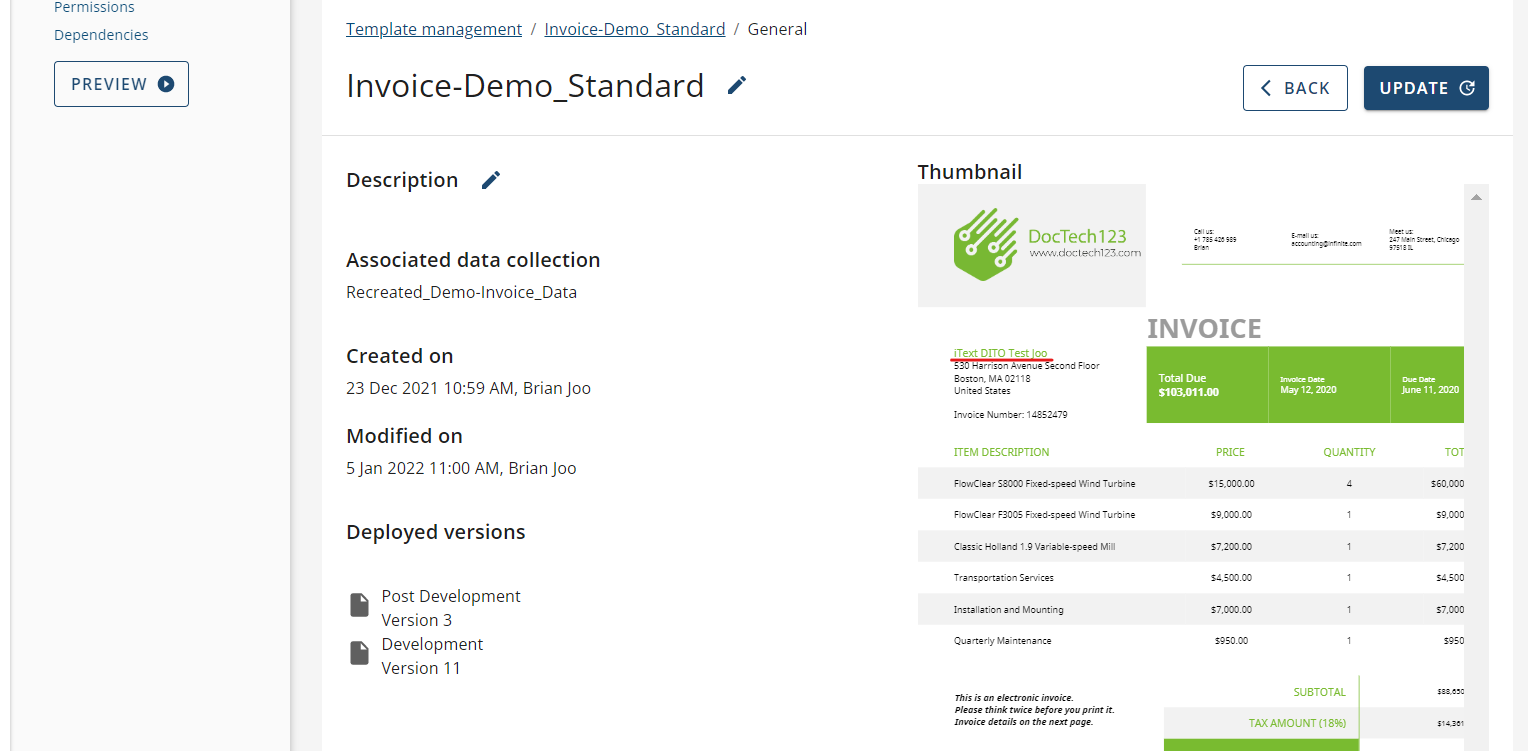Click the Development version document icon
This screenshot has width=1528, height=751.
click(x=359, y=653)
